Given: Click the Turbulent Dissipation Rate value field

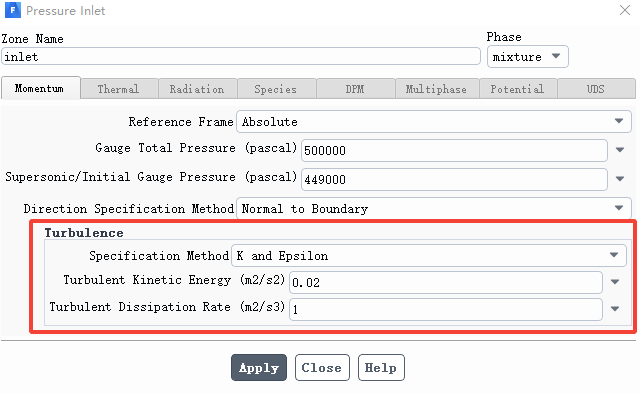Looking at the screenshot, I should tap(446, 309).
